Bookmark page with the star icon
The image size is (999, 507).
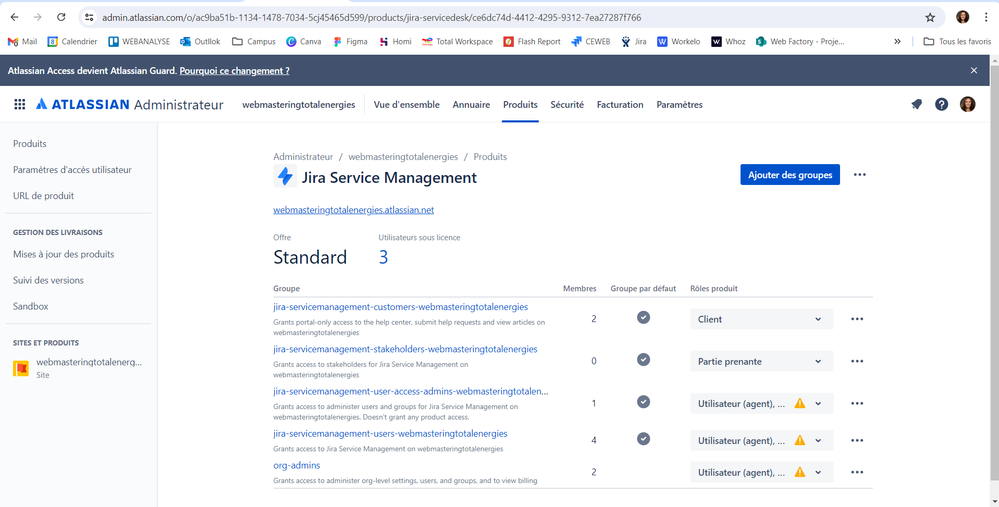pos(930,17)
